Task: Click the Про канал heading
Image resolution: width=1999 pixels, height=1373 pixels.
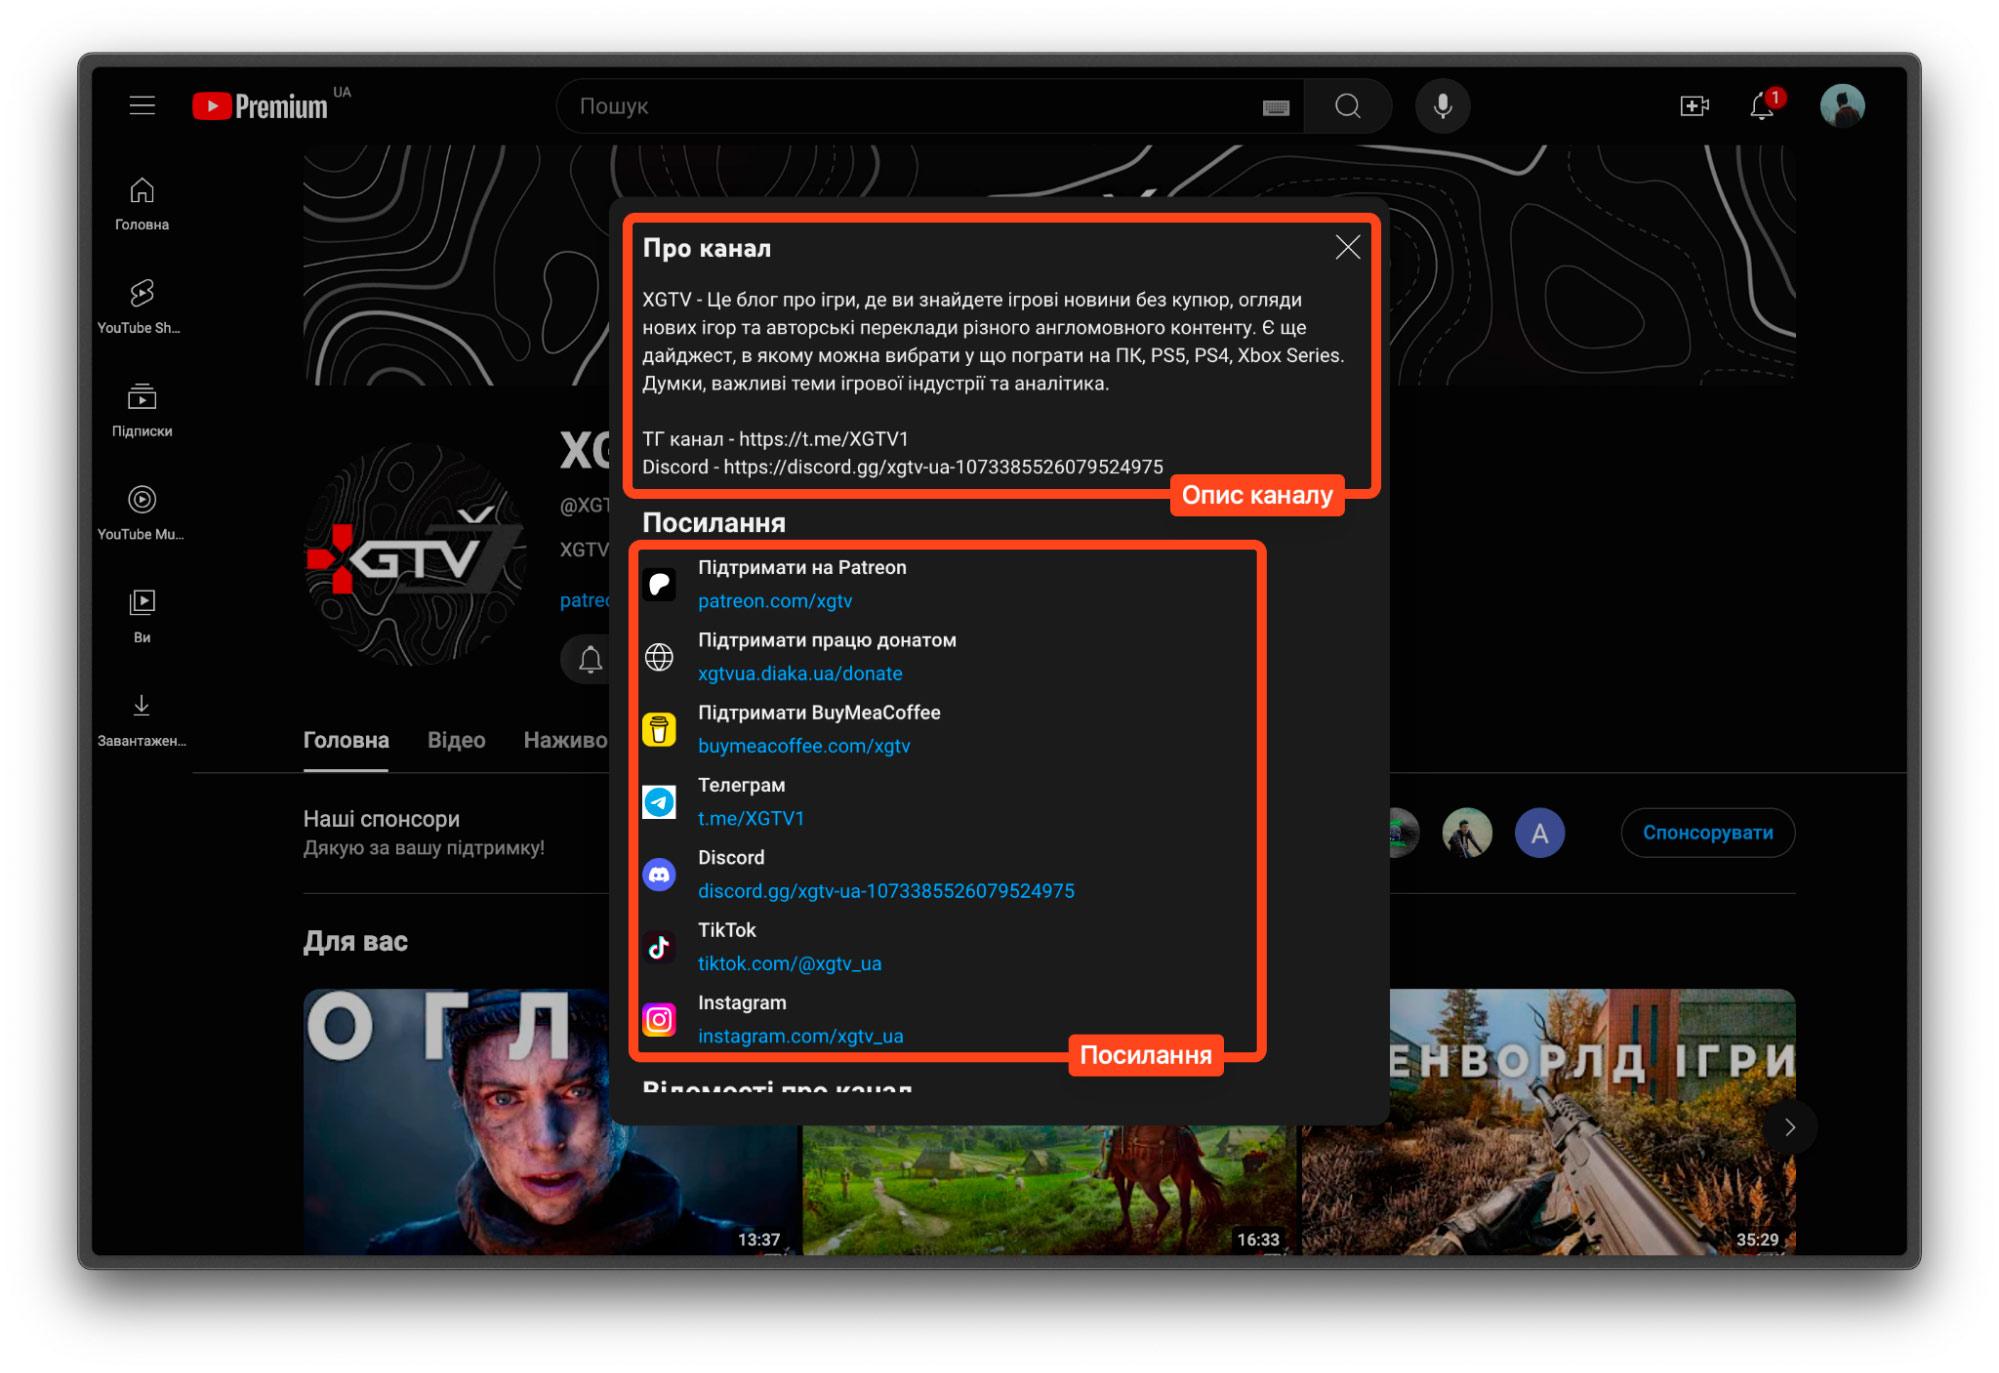Action: 706,248
